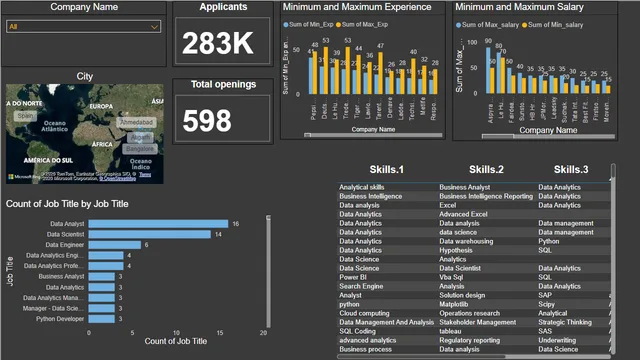
Task: Click the Sum of Min_salary legend marker
Action: tap(524, 25)
